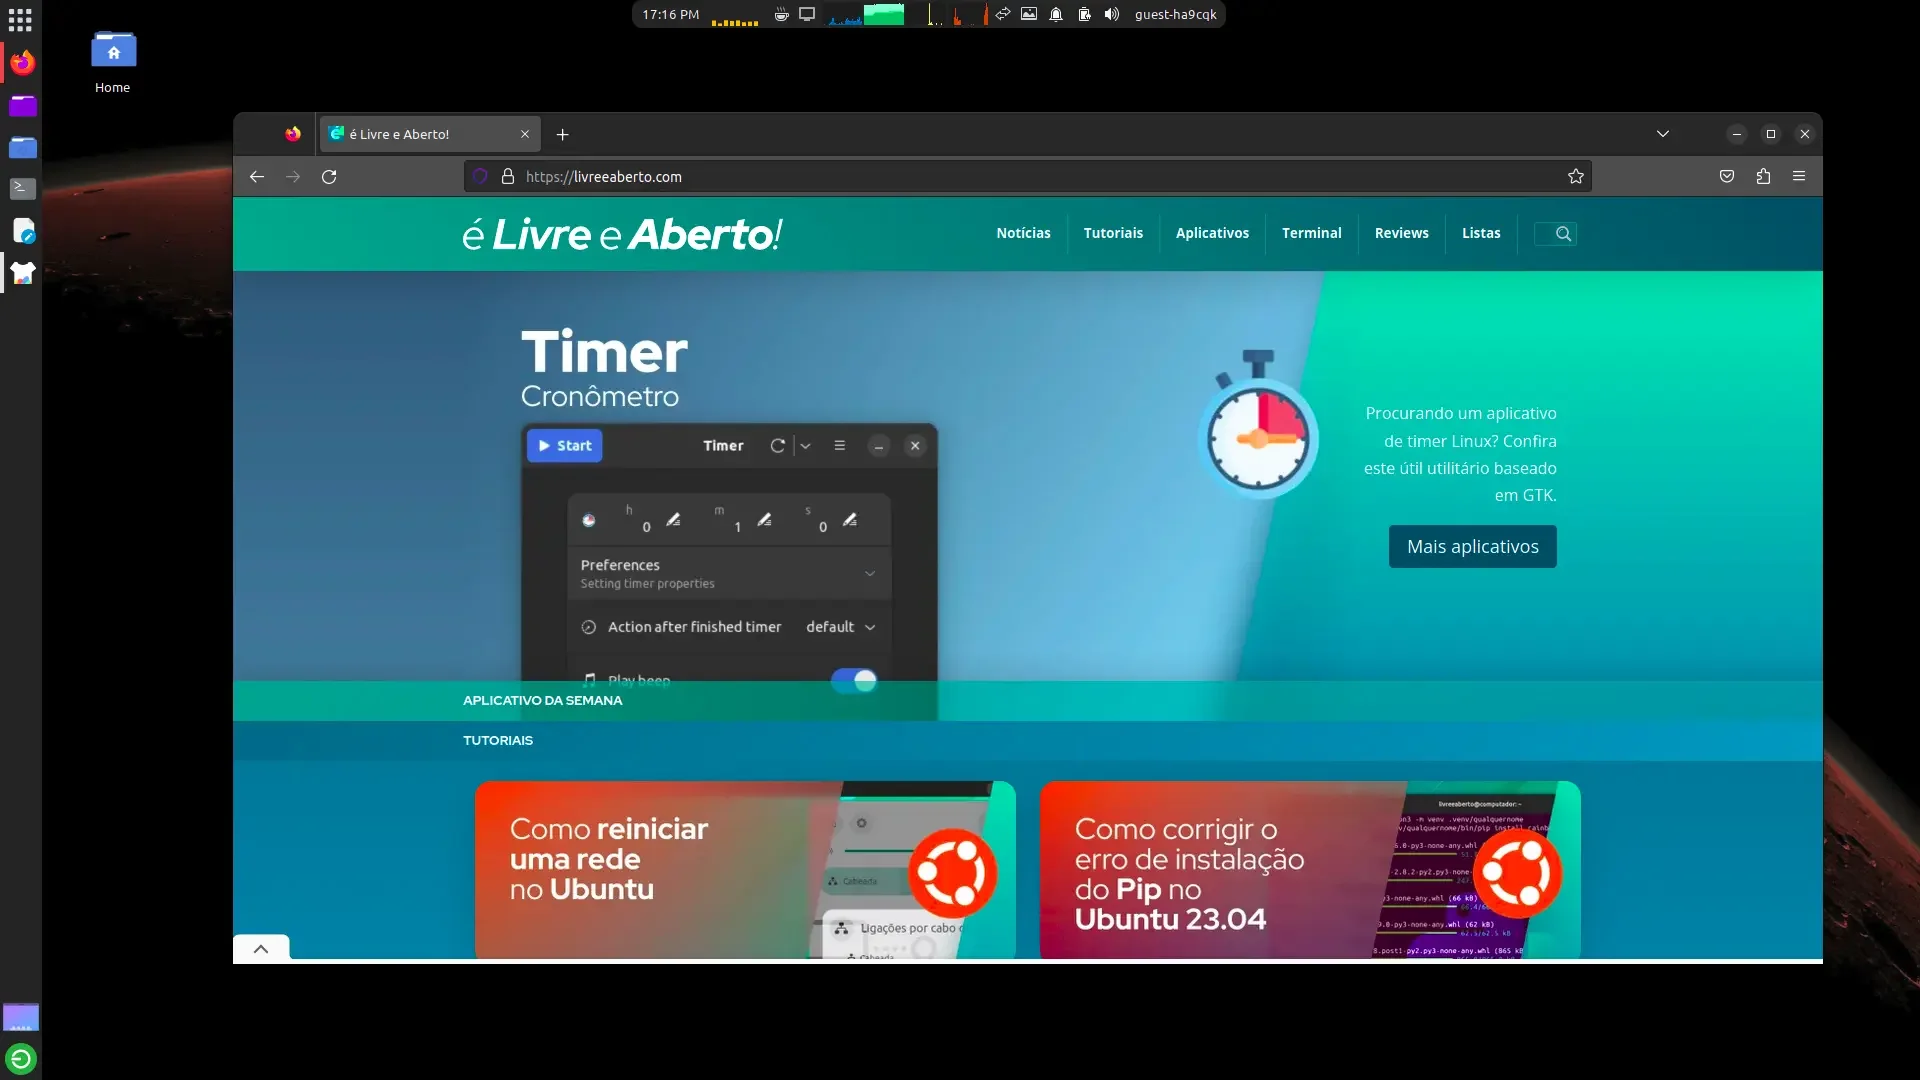1920x1080 pixels.
Task: Open the site search magnifier box
Action: coord(1556,234)
